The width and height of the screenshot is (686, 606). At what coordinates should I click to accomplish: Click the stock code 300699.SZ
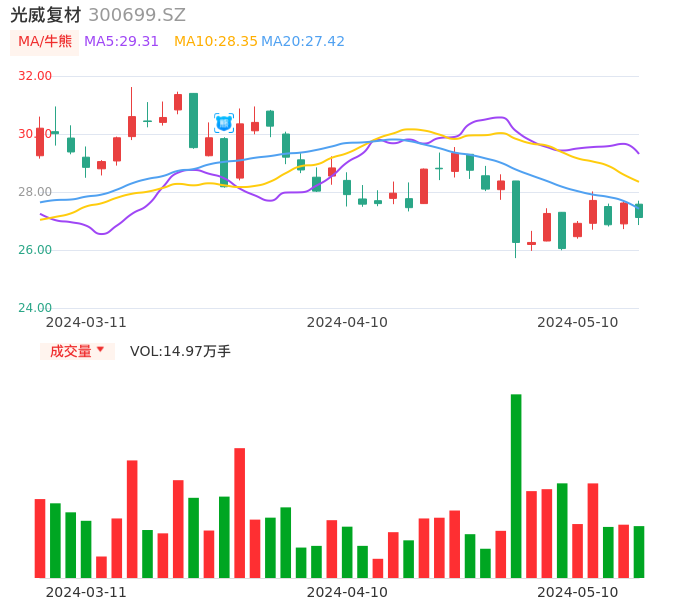pyautogui.click(x=137, y=15)
